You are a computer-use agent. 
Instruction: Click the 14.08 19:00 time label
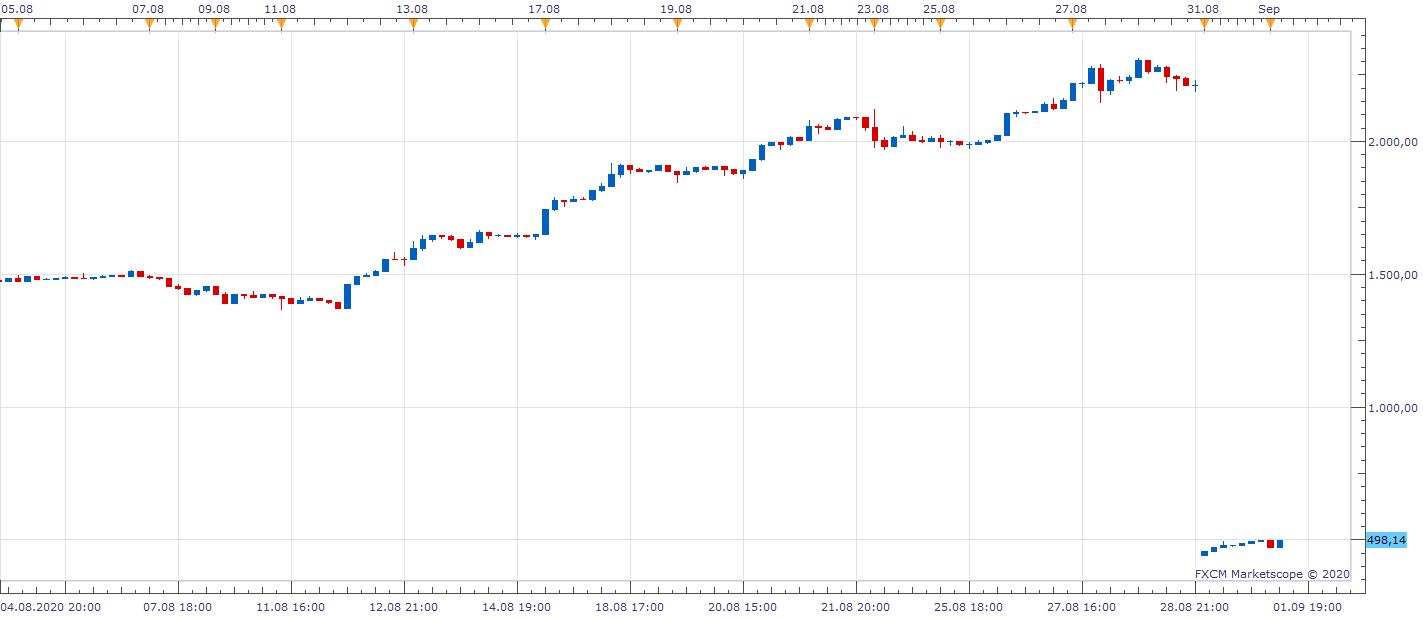point(517,606)
